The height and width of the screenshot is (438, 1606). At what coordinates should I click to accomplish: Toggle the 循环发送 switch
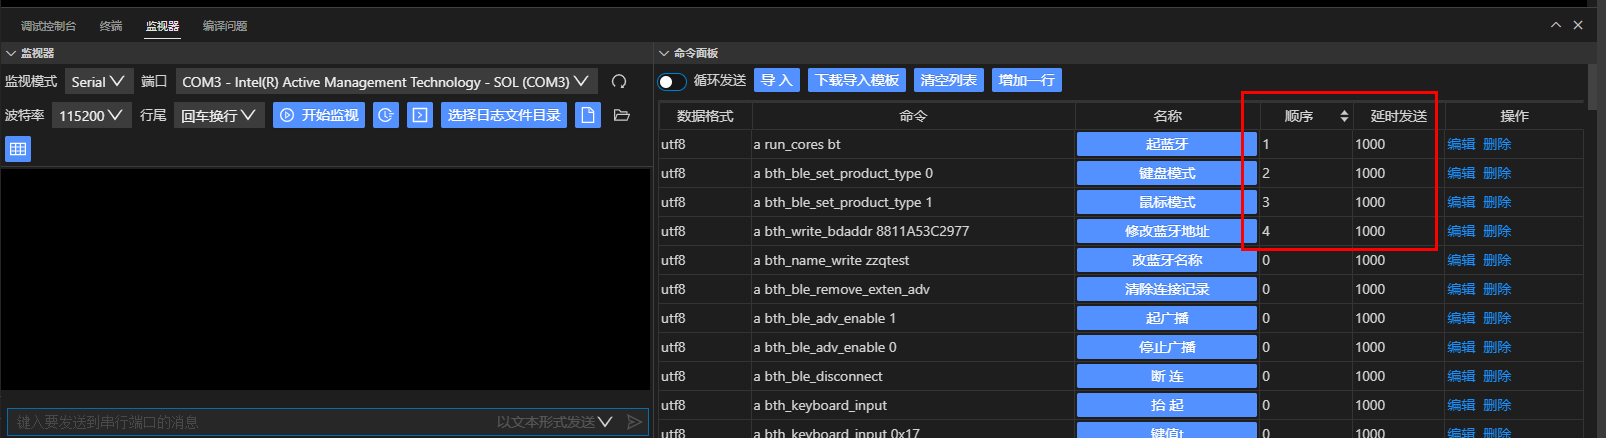pos(672,81)
